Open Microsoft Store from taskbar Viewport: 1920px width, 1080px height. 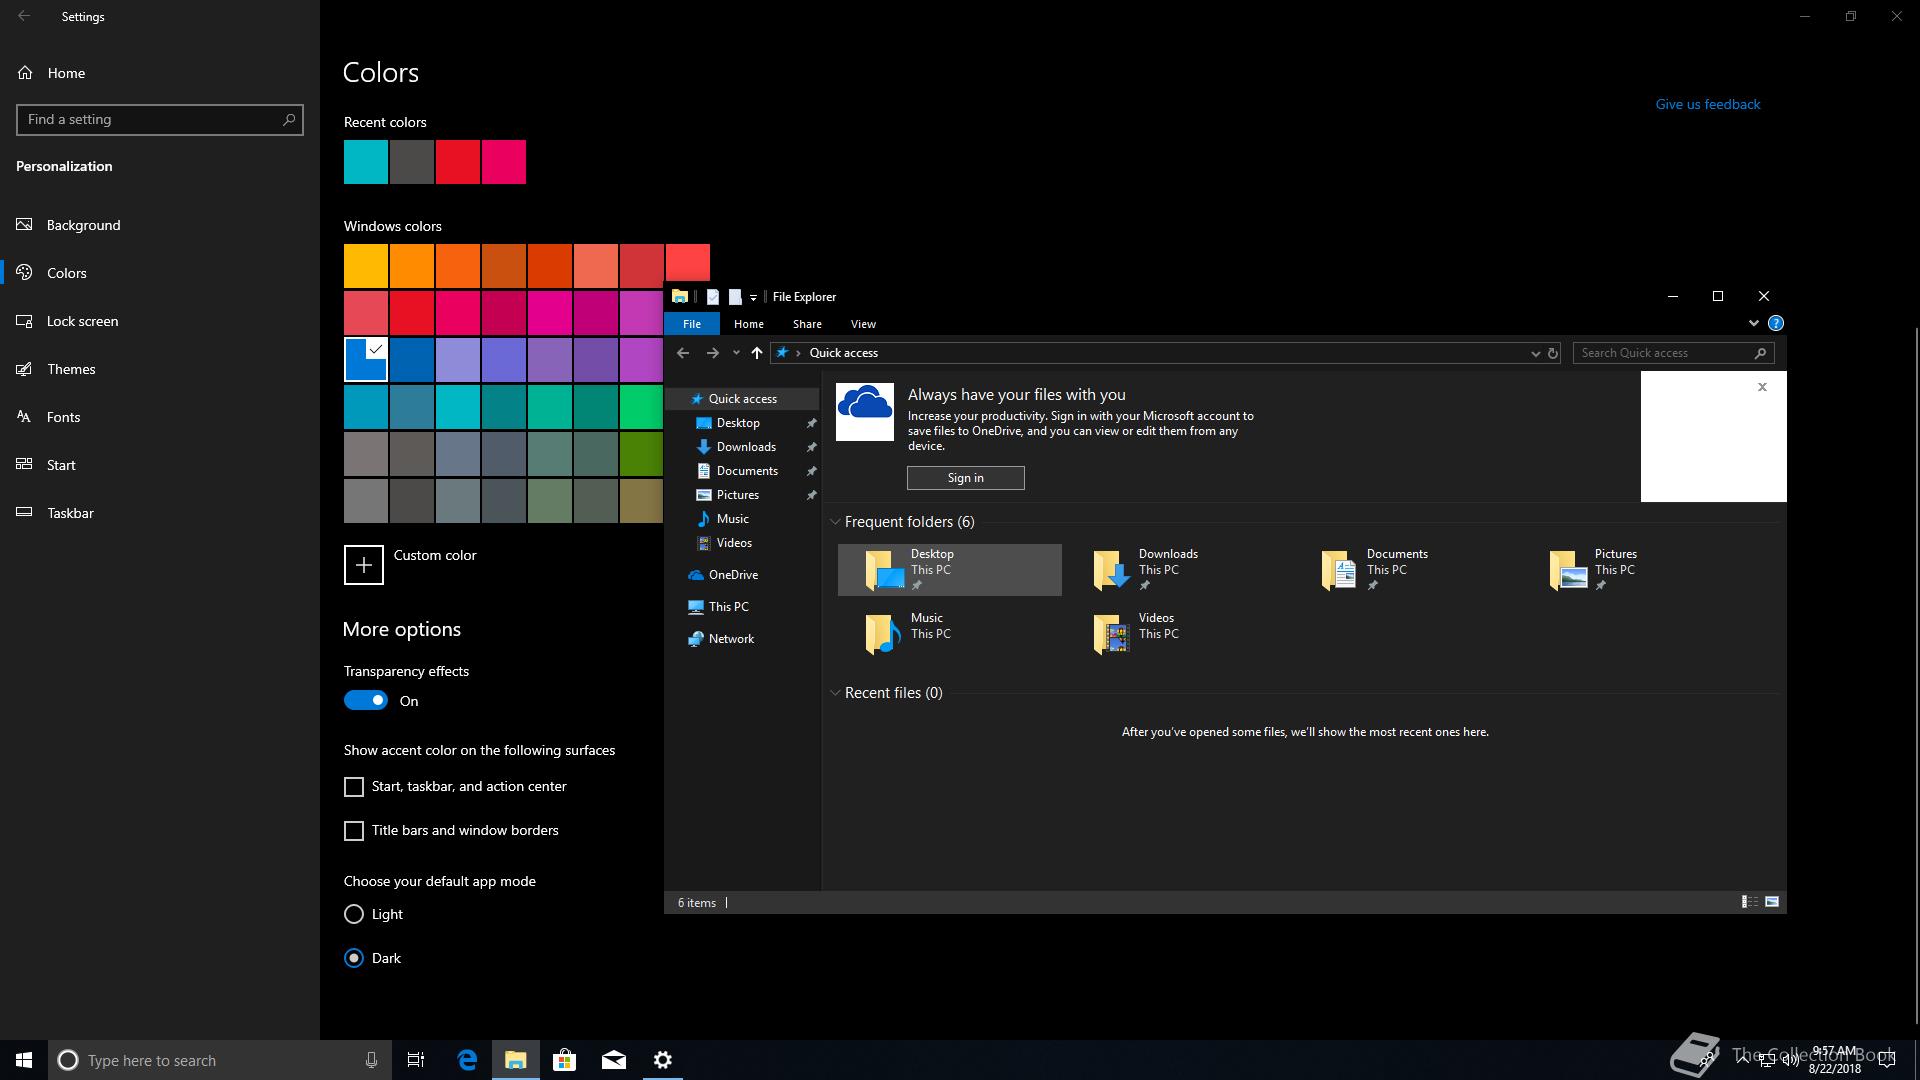coord(565,1060)
